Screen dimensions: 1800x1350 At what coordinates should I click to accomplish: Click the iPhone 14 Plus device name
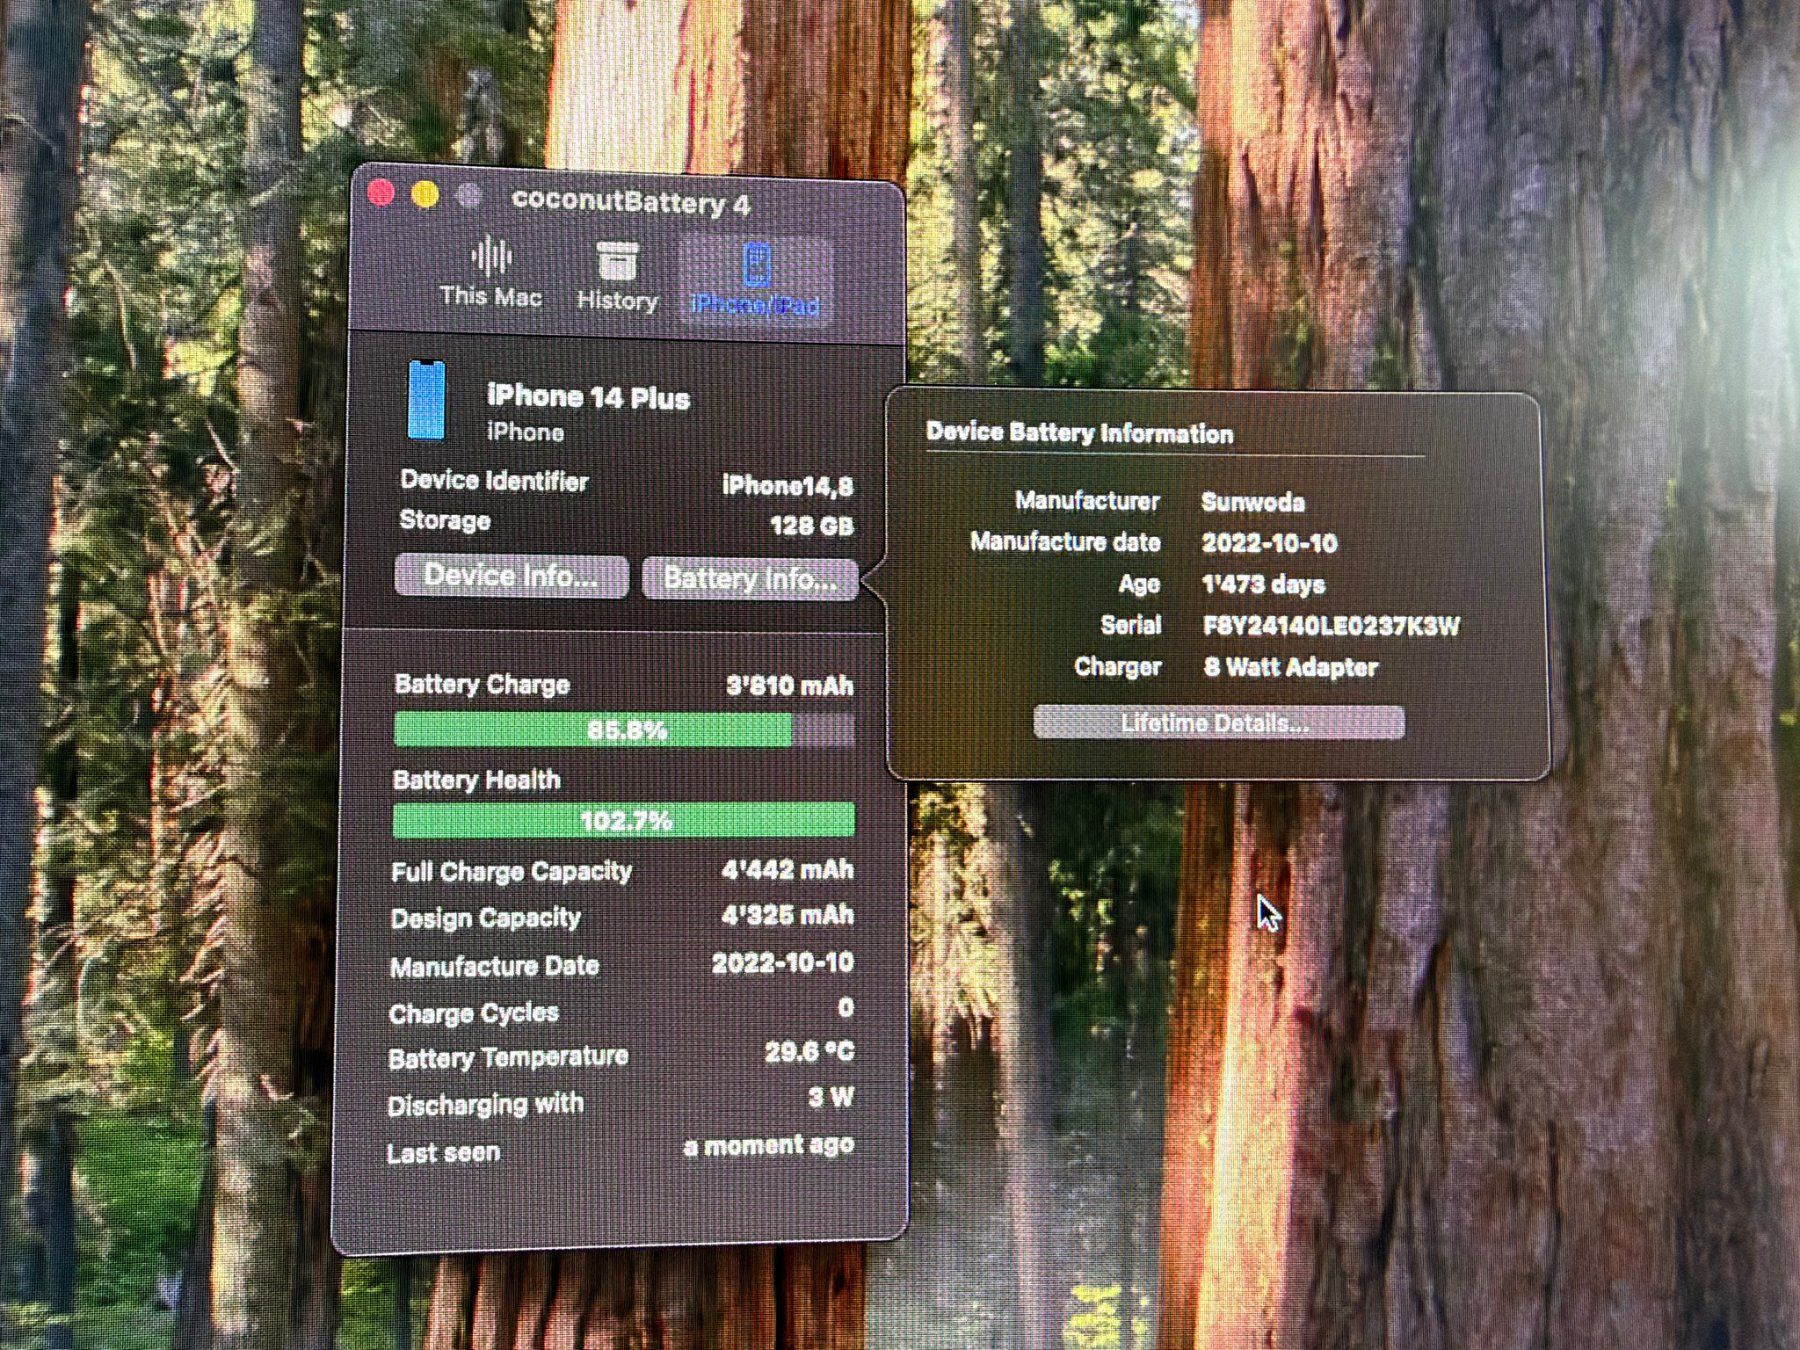[588, 398]
